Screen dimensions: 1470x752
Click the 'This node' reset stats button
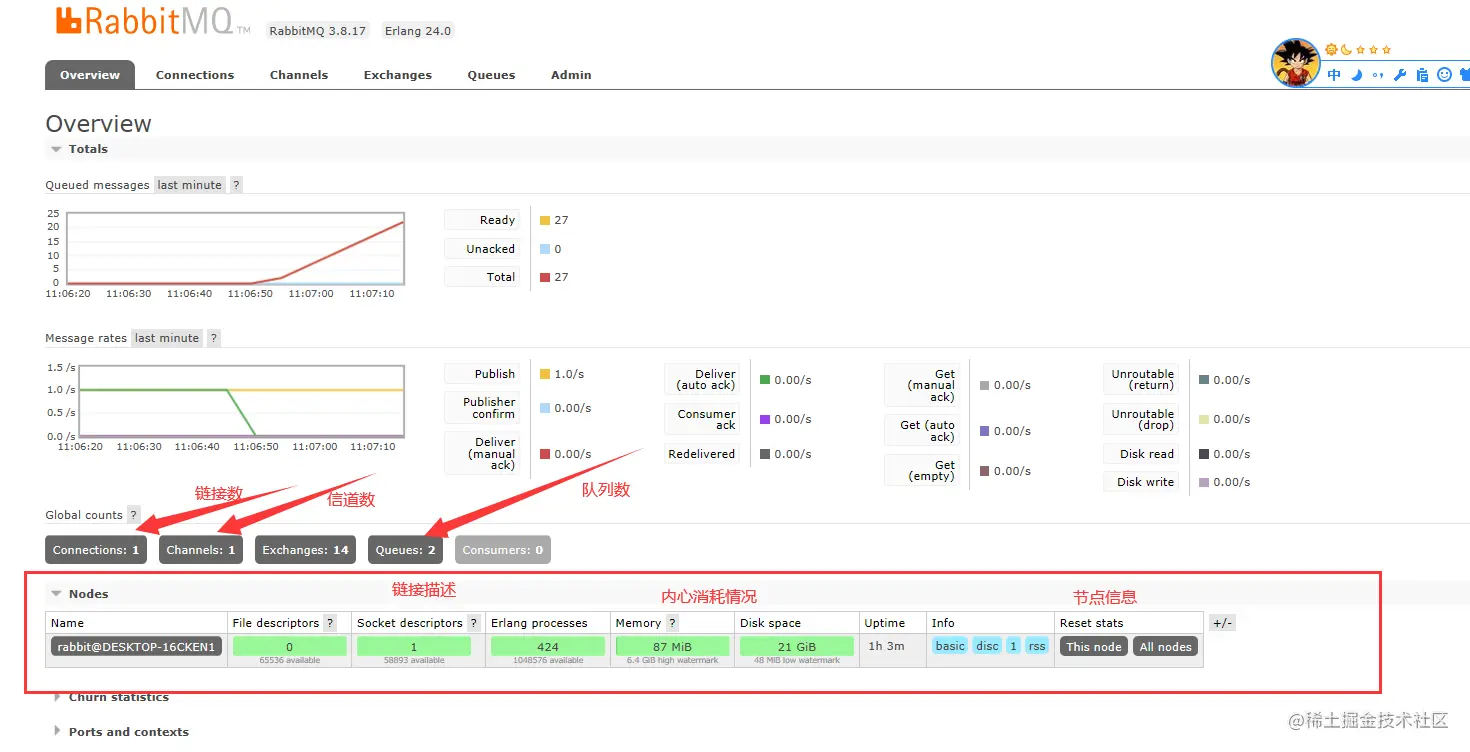(x=1094, y=647)
